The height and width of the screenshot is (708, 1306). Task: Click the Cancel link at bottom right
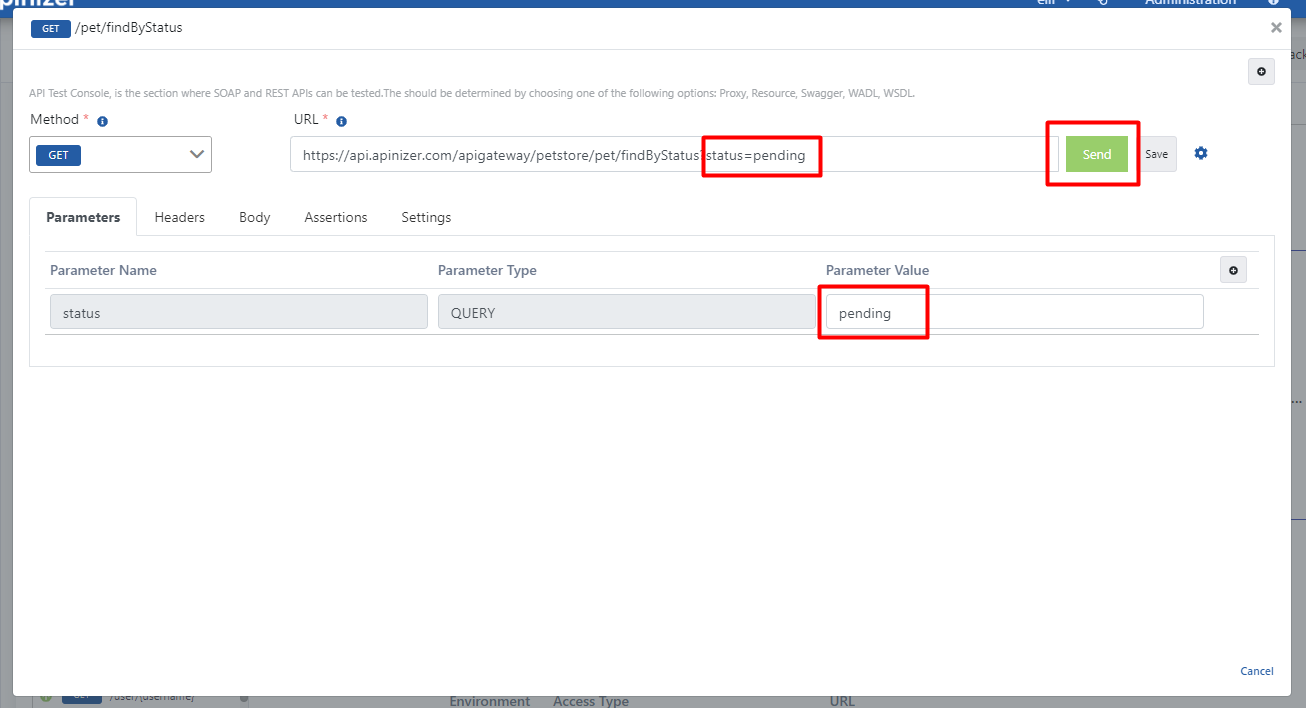(1256, 671)
